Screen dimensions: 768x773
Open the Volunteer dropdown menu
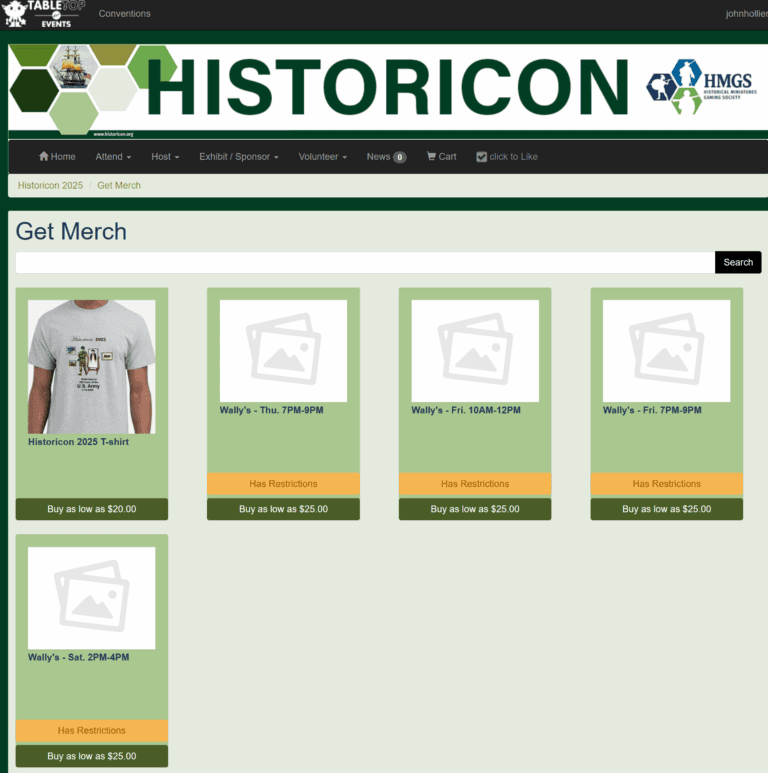coord(322,157)
